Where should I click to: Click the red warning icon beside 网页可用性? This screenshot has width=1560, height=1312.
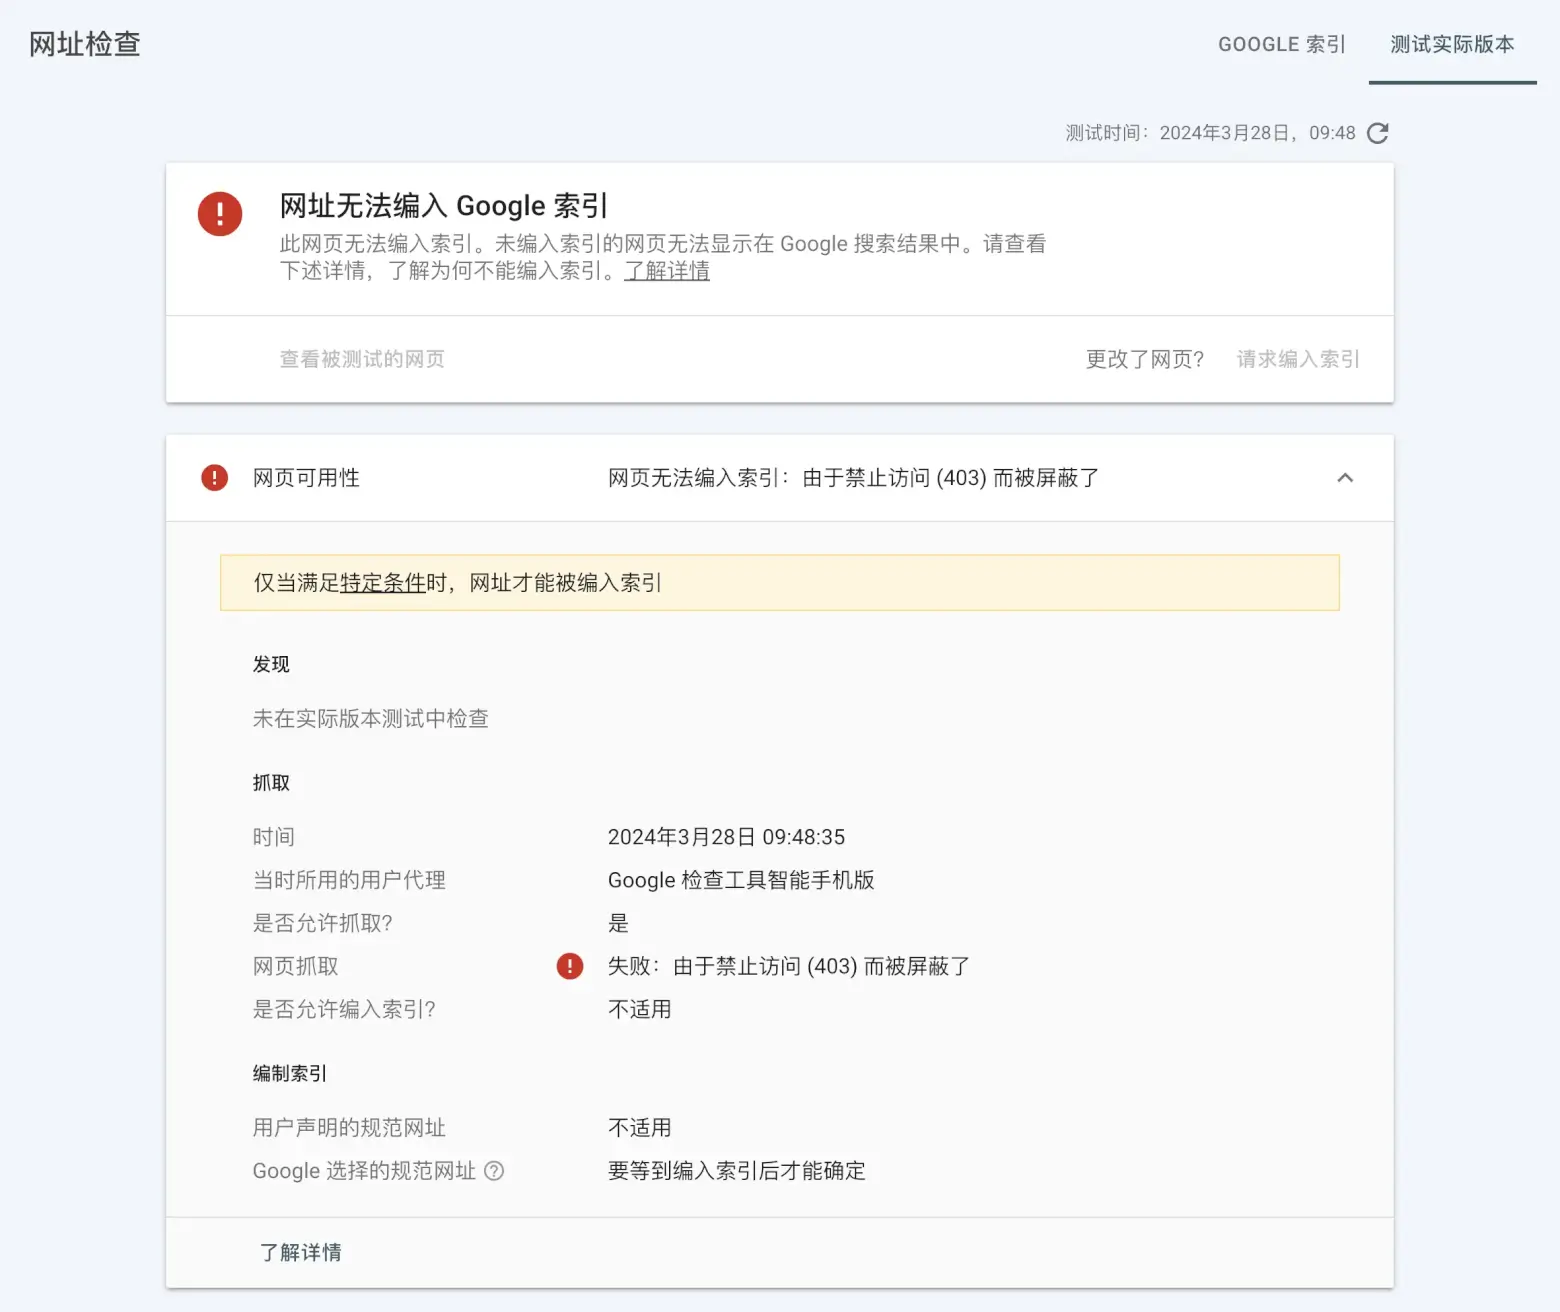click(214, 478)
